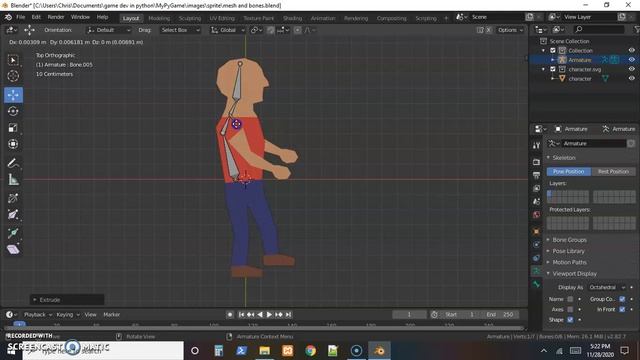This screenshot has width=640, height=360.
Task: Open the Playback menu in timeline
Action: [x=38, y=315]
